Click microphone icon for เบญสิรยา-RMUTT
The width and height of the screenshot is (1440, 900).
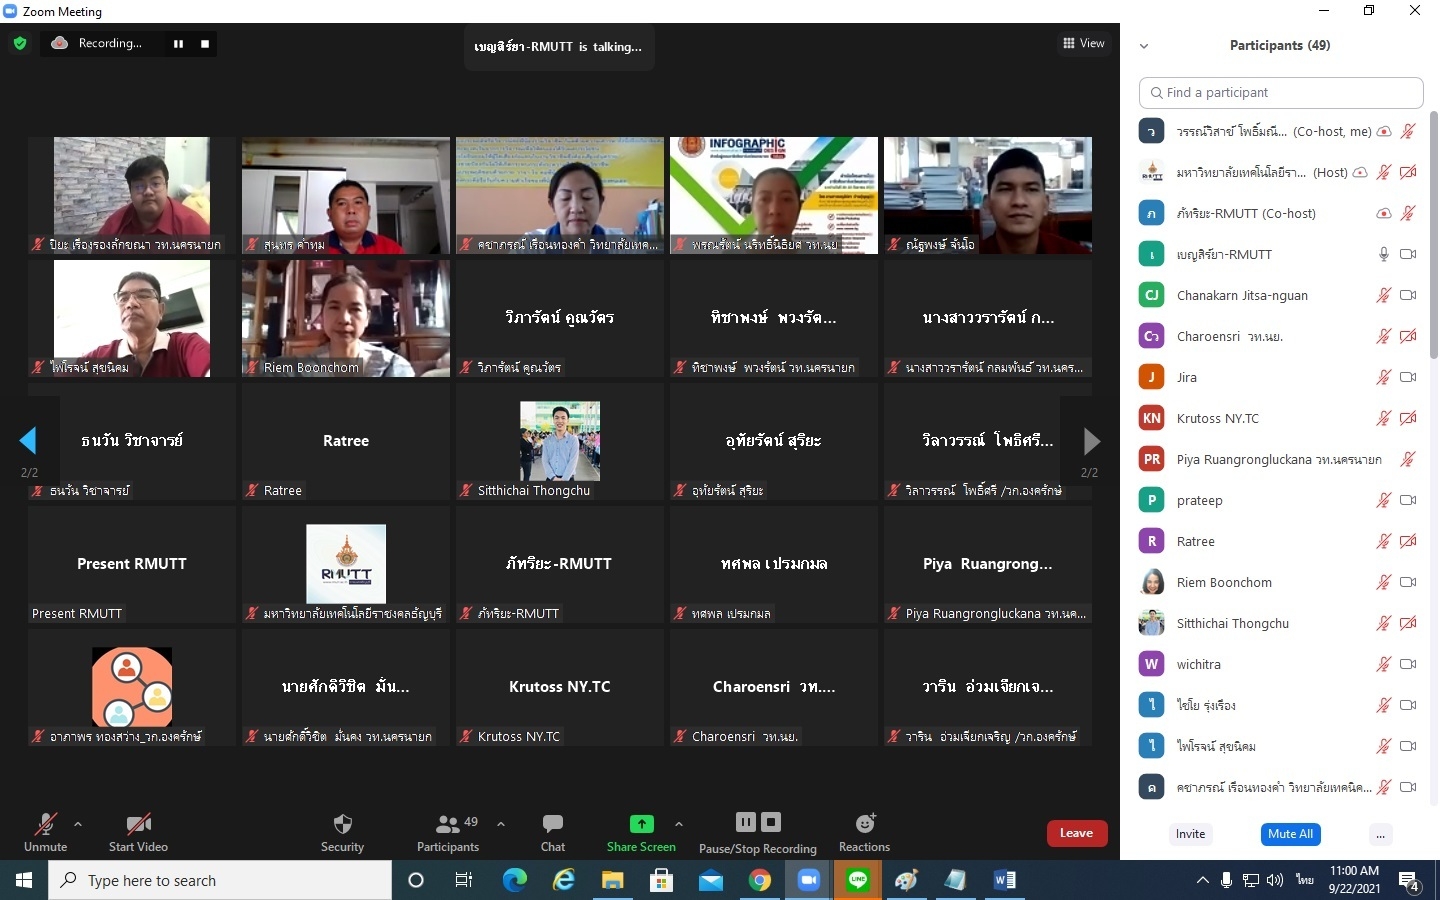pos(1384,254)
